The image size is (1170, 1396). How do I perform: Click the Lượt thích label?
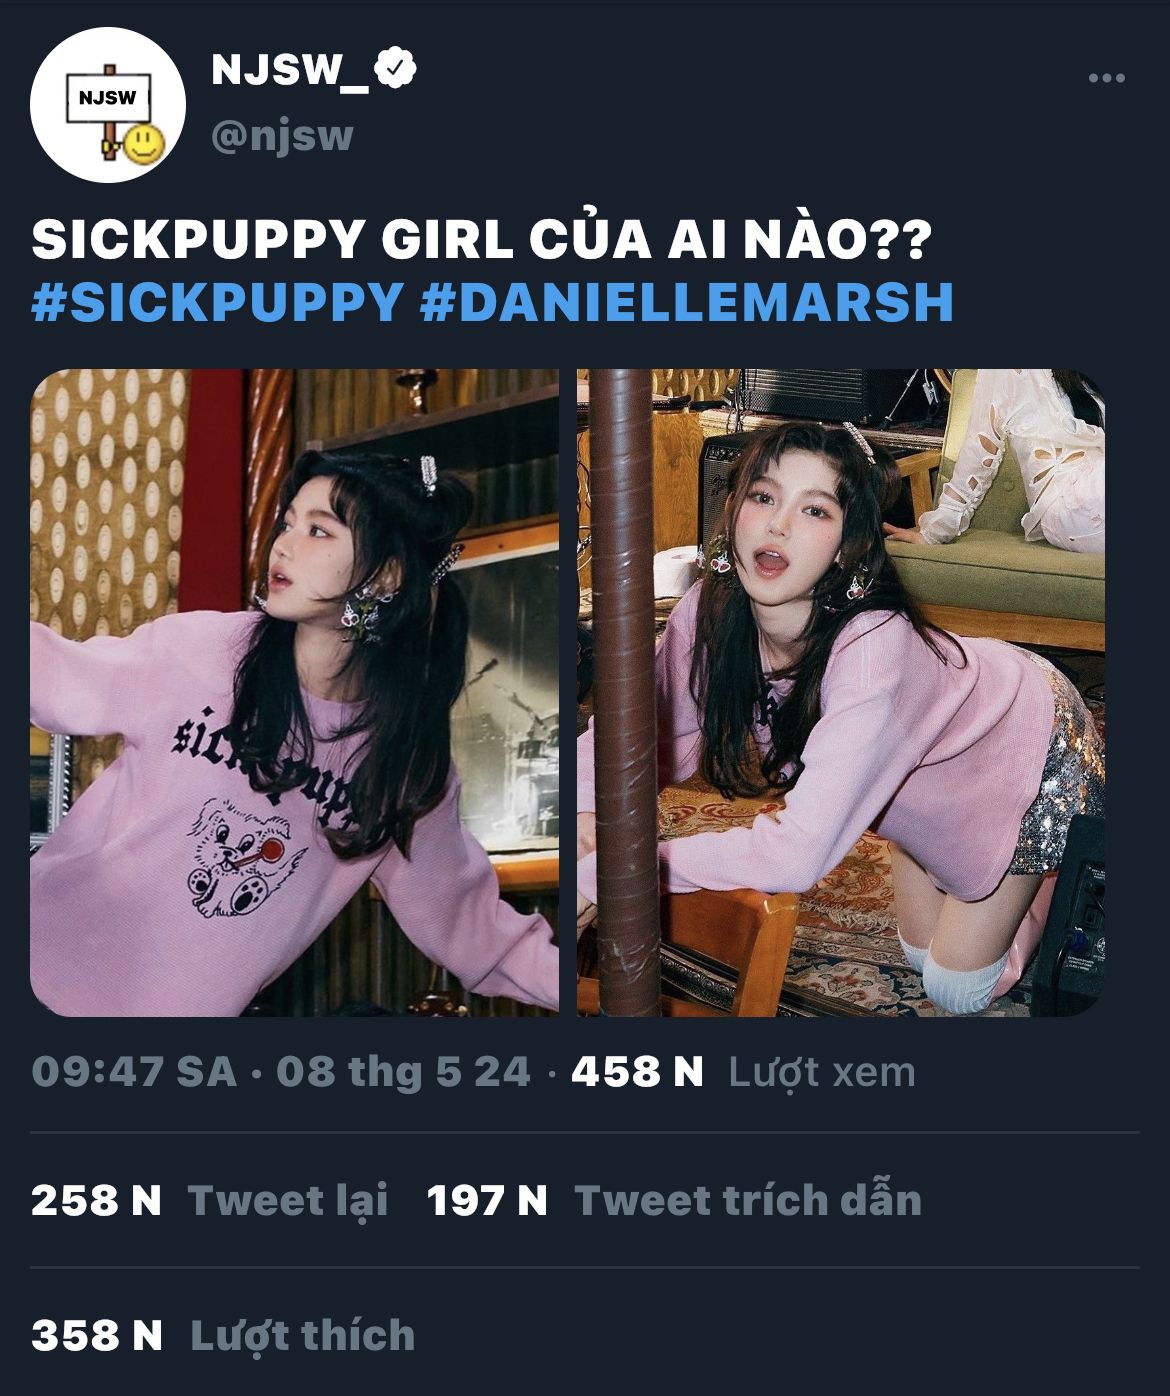point(302,1335)
